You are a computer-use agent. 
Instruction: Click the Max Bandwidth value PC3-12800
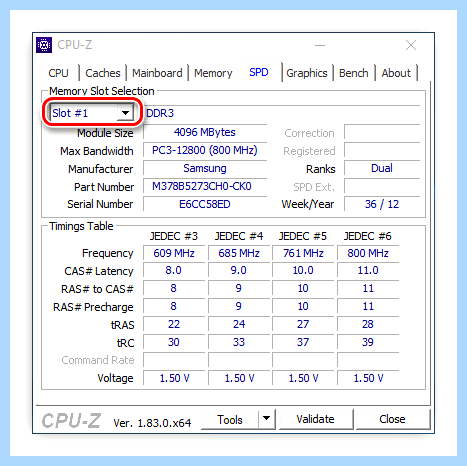pos(205,150)
